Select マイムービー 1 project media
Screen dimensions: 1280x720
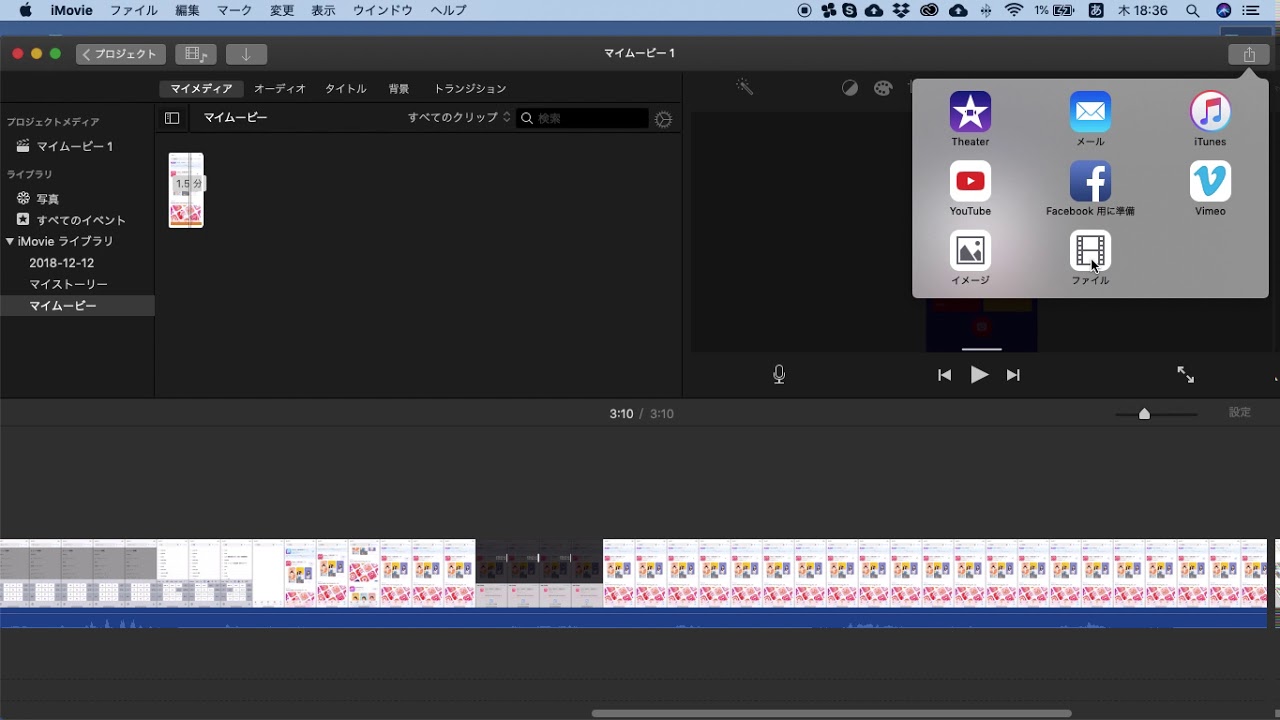pyautogui.click(x=77, y=146)
